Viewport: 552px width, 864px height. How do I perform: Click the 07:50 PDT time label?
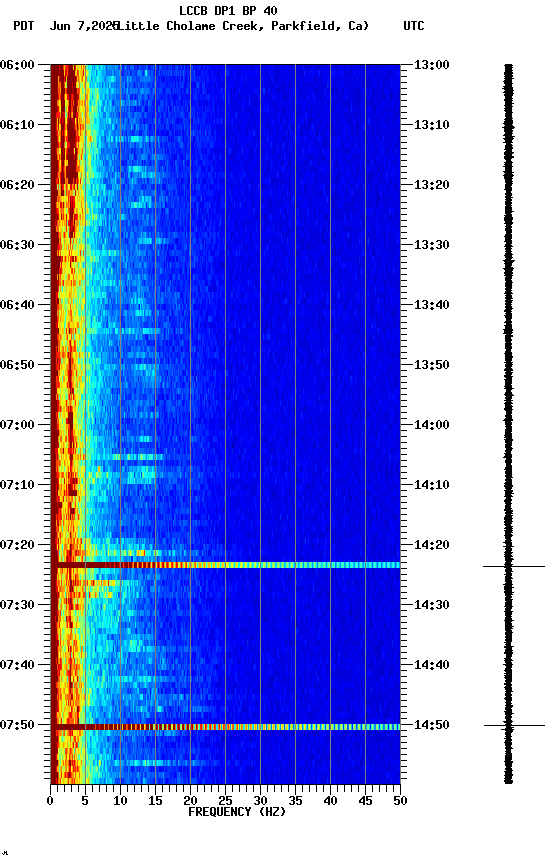coord(17,725)
